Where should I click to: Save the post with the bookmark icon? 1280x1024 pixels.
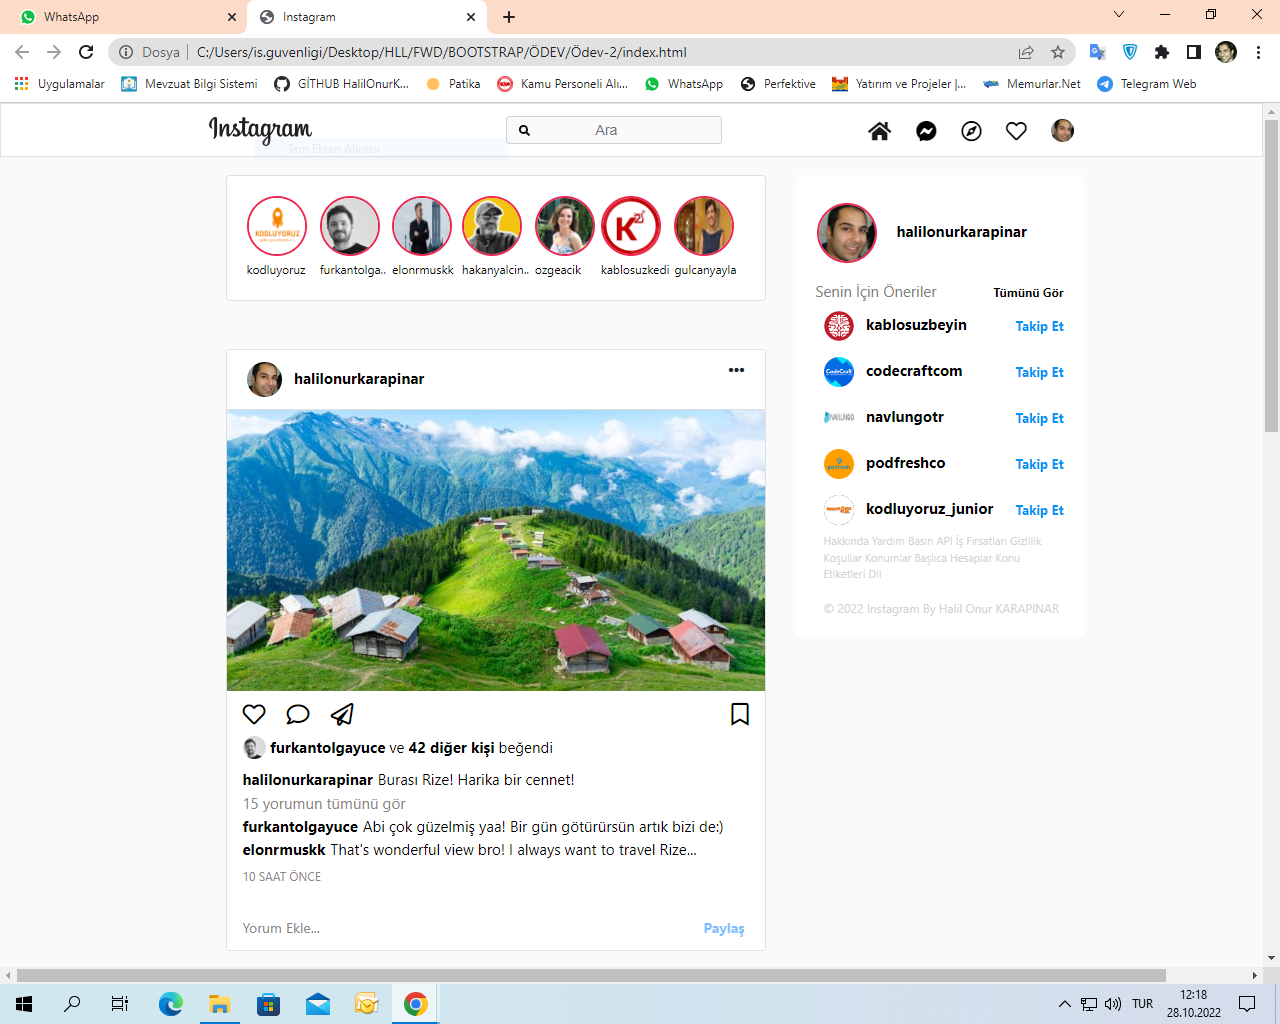[x=740, y=714]
